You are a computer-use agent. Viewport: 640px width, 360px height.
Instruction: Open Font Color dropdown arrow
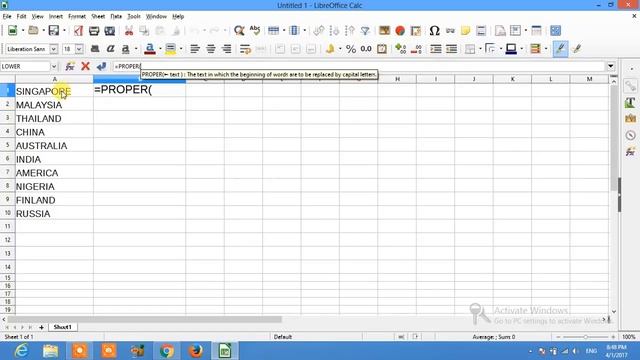pyautogui.click(x=160, y=49)
